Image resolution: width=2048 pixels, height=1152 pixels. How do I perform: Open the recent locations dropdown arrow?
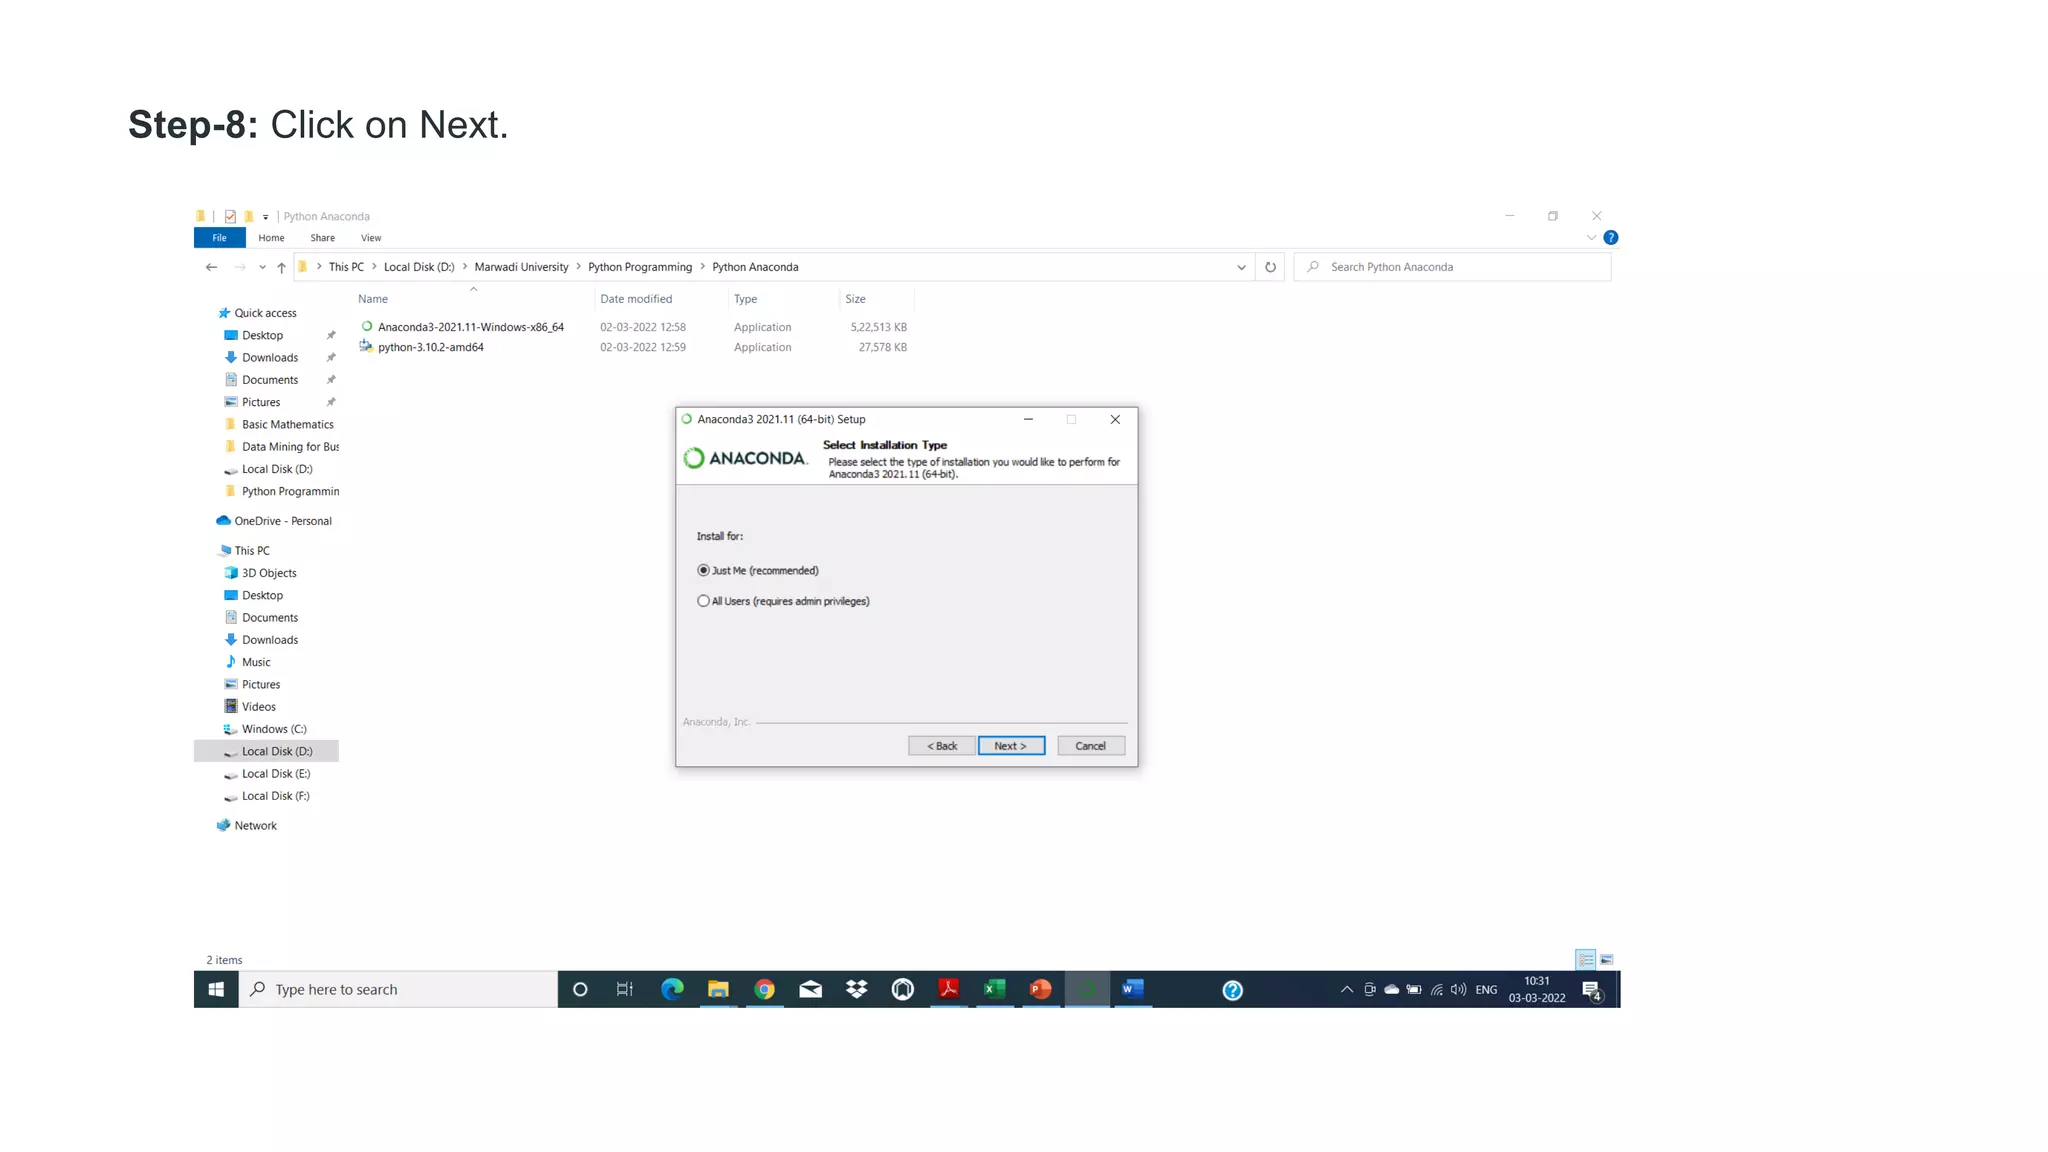coord(262,267)
